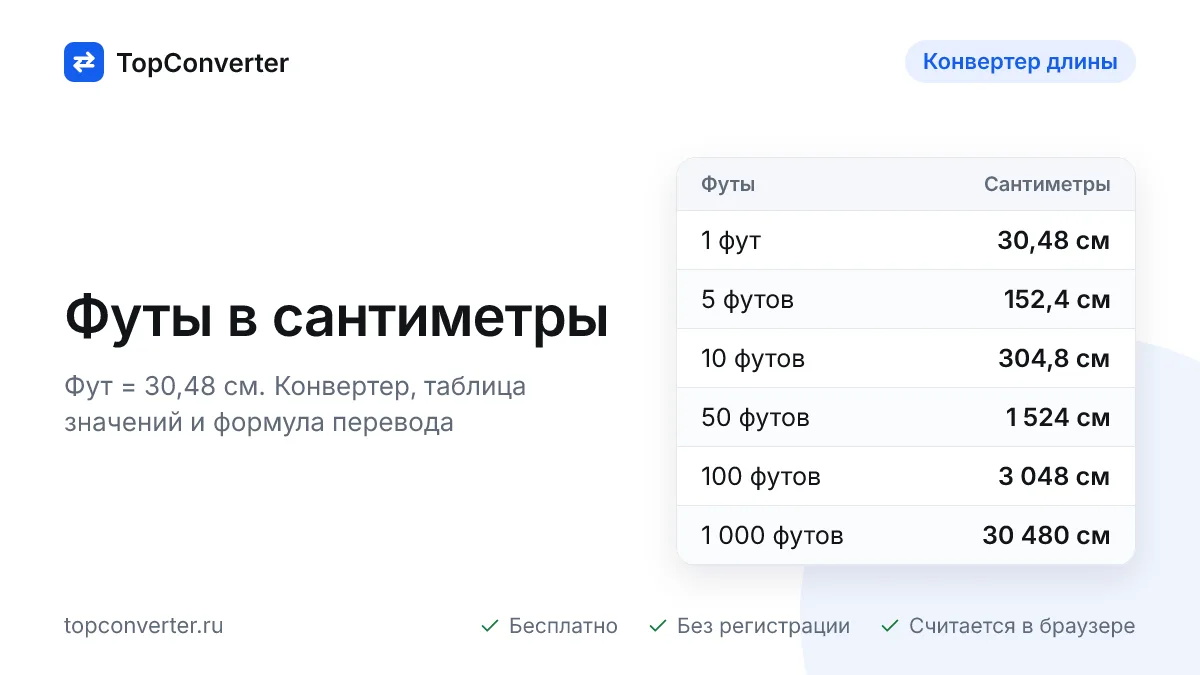Click the checkmark icon beside Бесплатно

[490, 626]
